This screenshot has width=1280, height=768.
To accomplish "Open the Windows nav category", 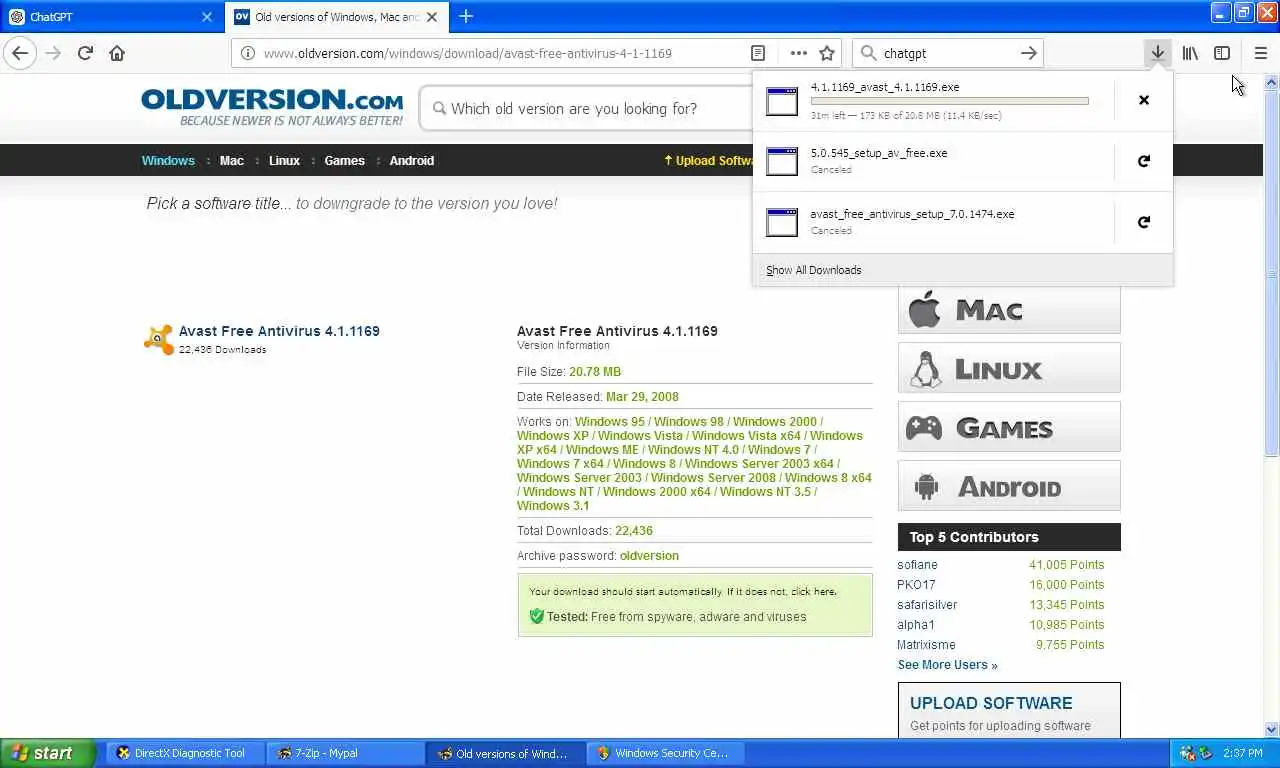I will [168, 160].
